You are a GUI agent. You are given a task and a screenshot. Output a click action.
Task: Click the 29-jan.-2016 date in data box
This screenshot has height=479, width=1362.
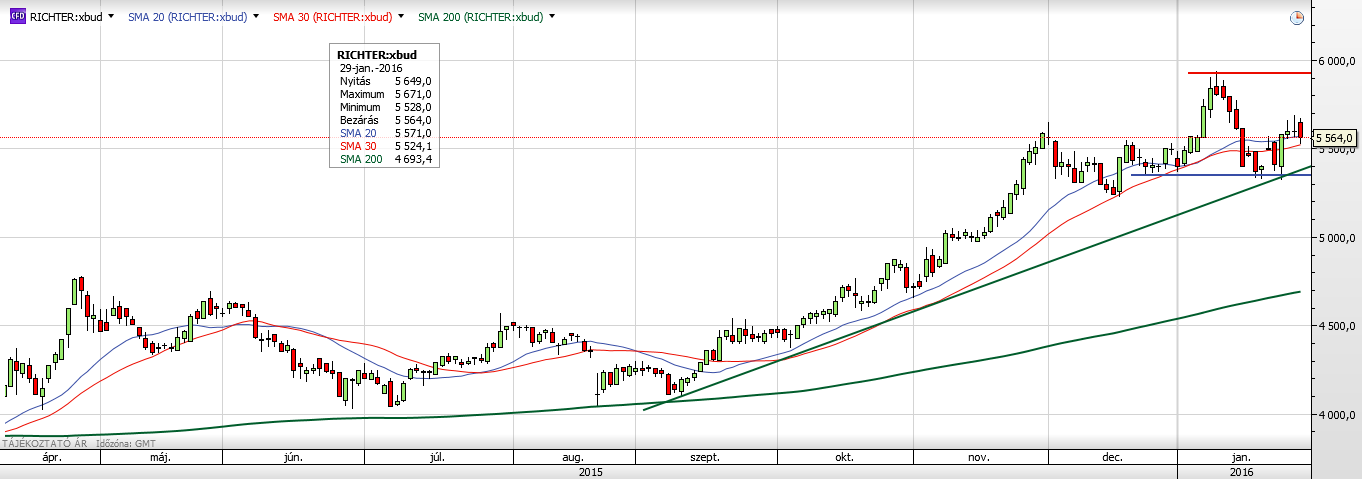(x=370, y=68)
